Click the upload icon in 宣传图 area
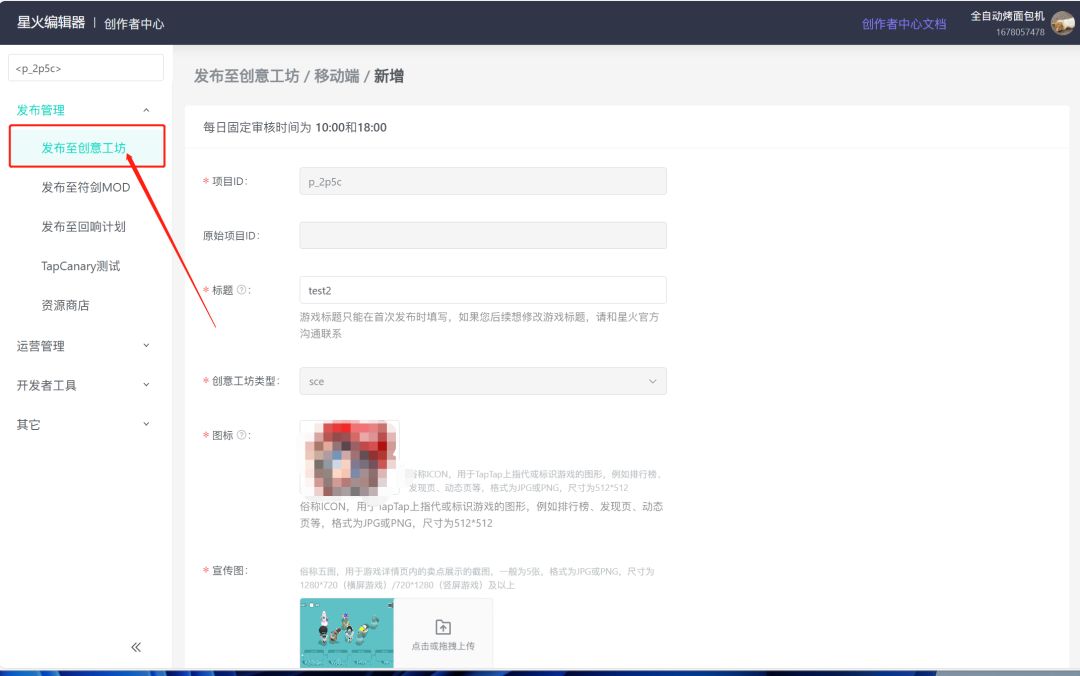Viewport: 1080px width, 676px height. [x=443, y=627]
